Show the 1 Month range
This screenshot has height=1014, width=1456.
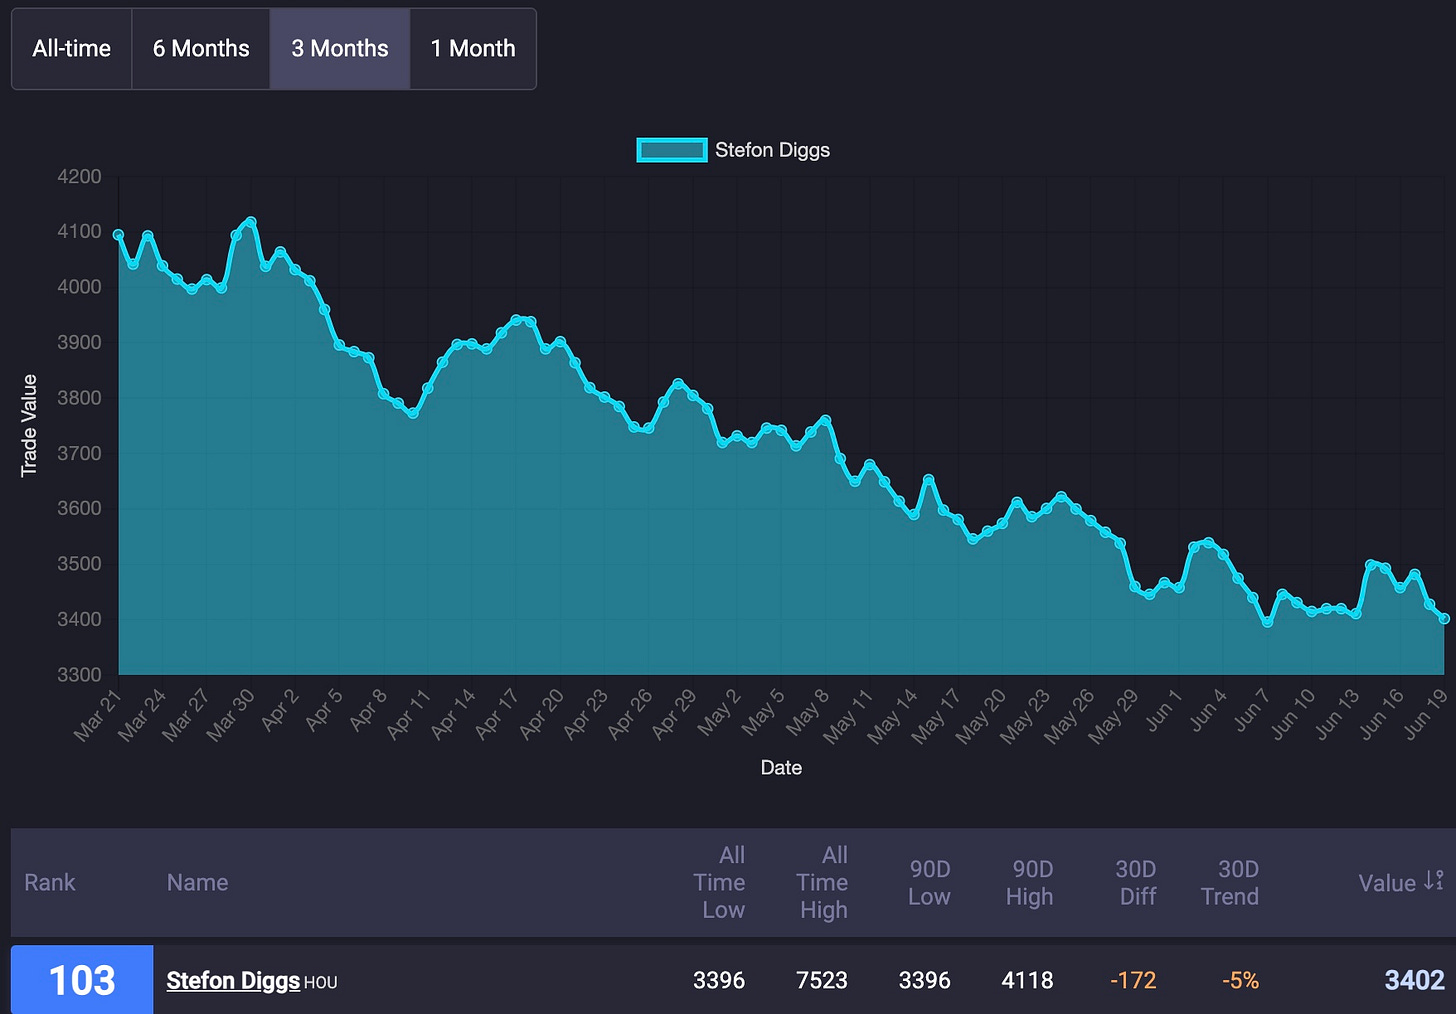(473, 49)
